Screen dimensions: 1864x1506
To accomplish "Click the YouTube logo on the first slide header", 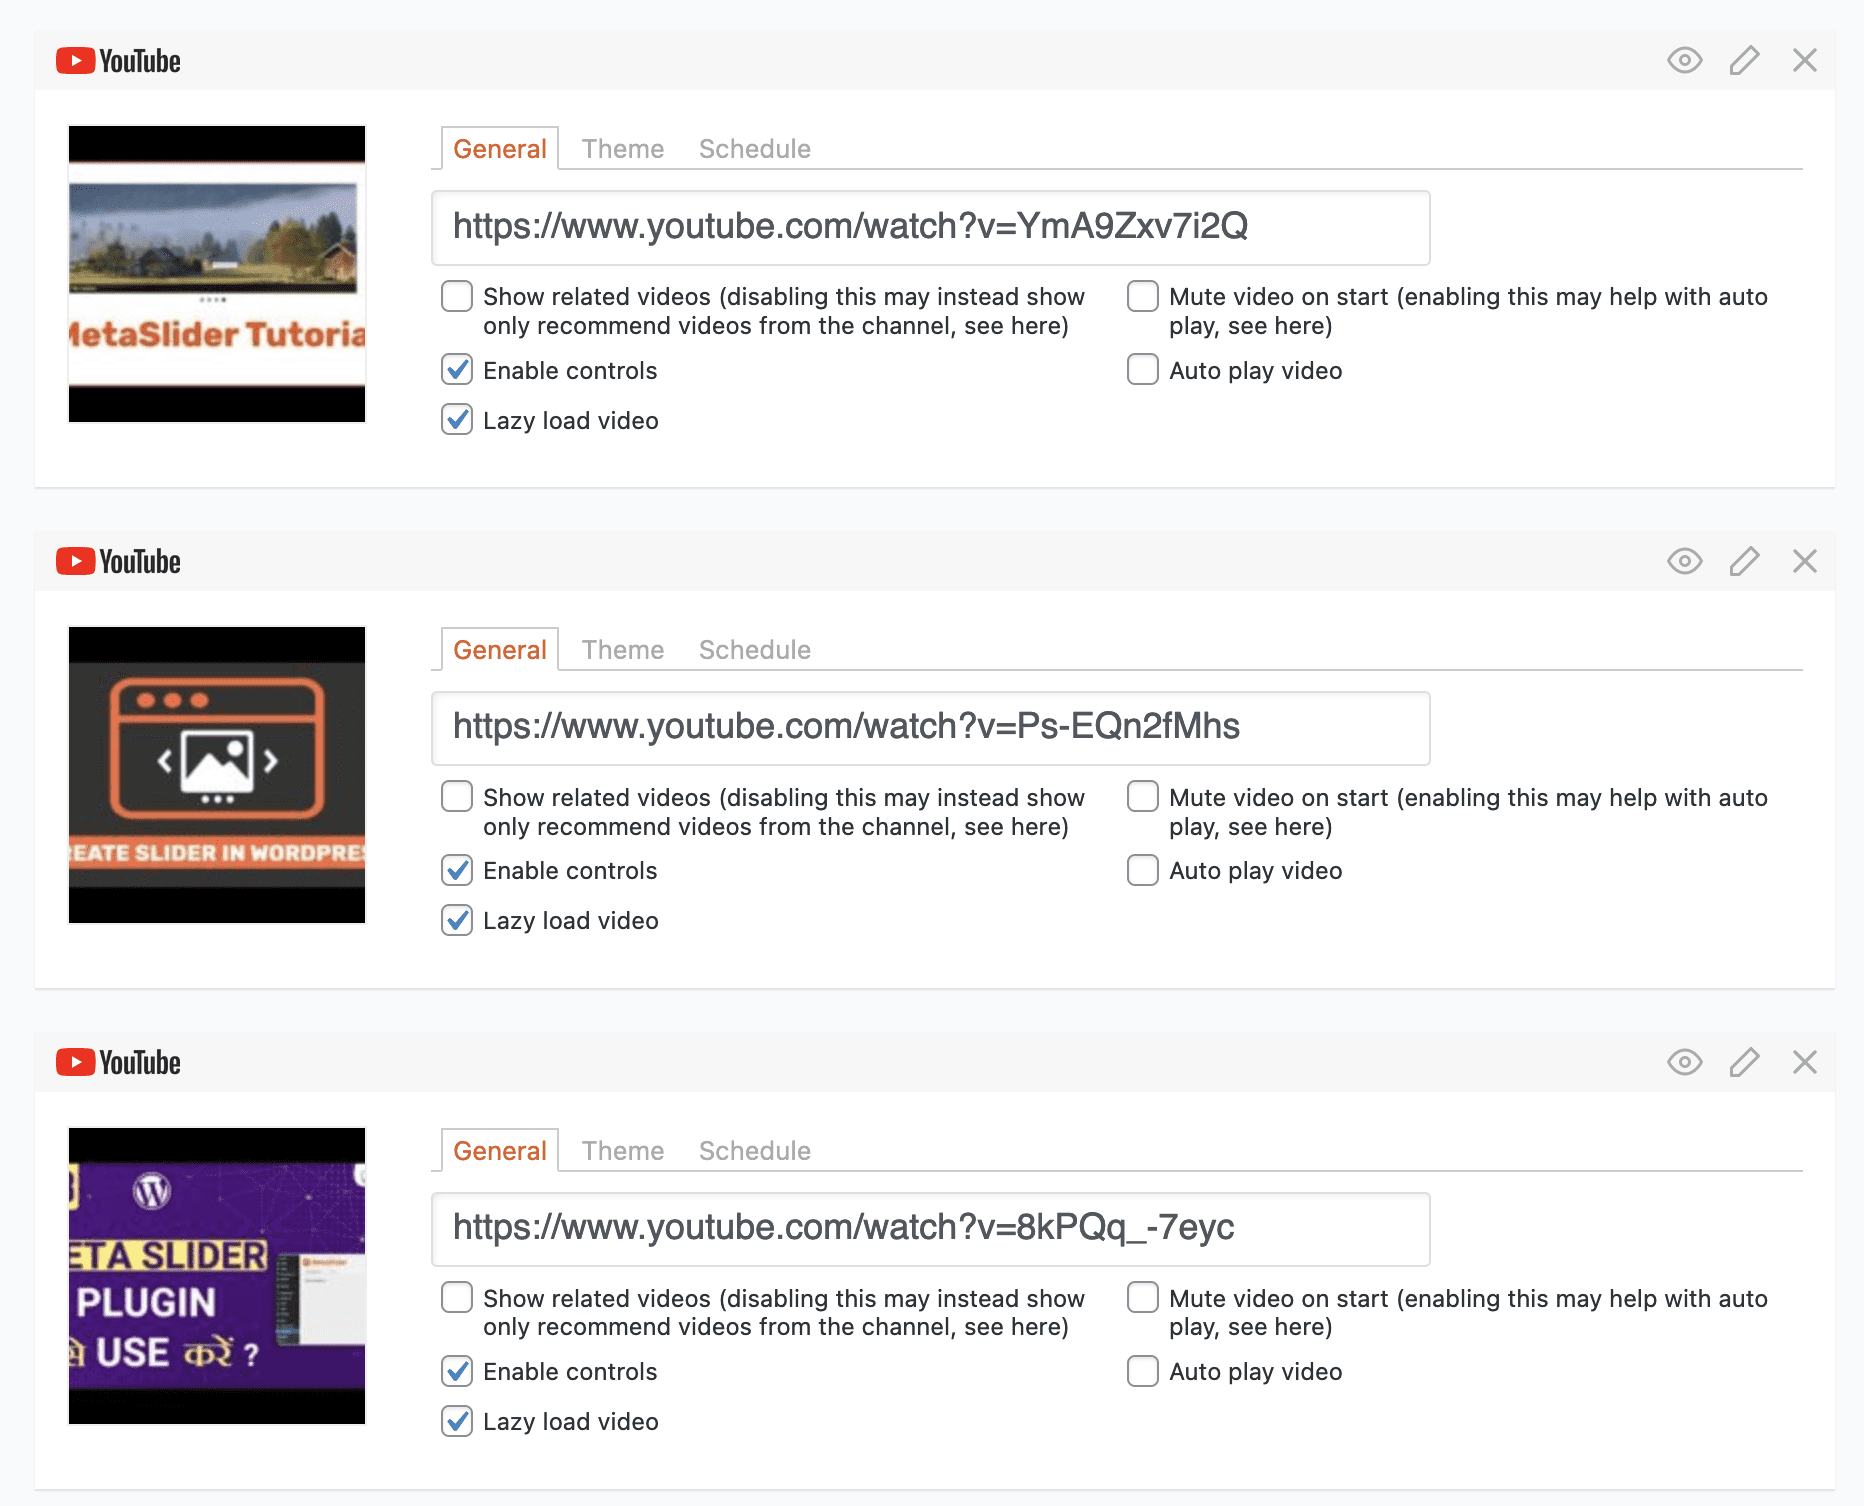I will point(117,60).
